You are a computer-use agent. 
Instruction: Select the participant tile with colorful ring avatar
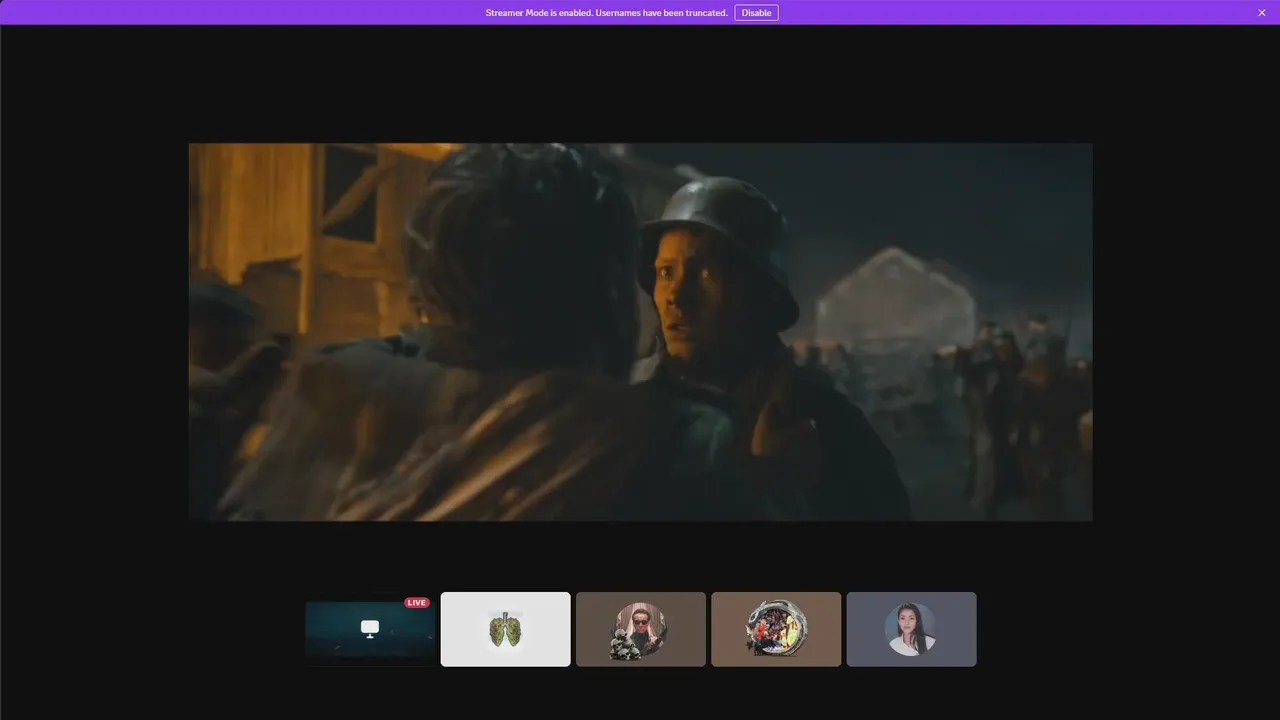pyautogui.click(x=776, y=629)
